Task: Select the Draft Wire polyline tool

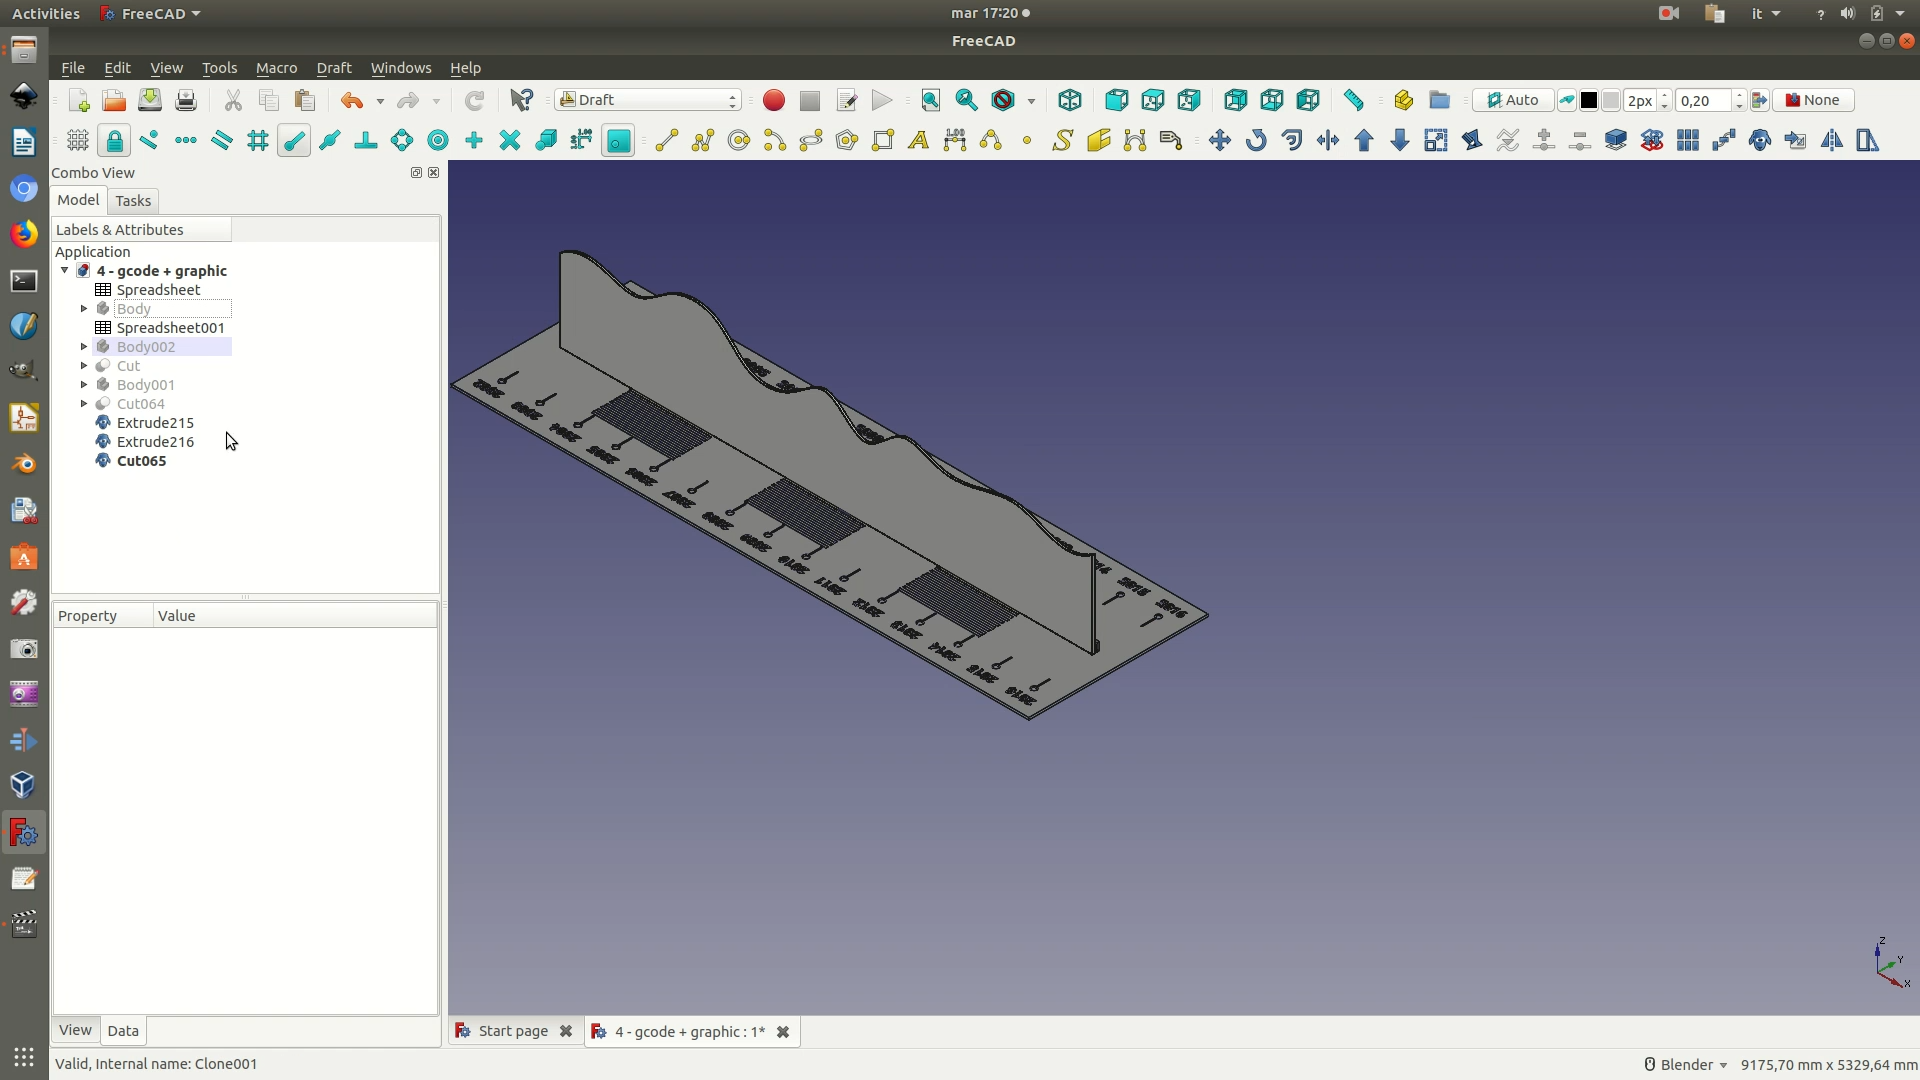Action: point(703,140)
